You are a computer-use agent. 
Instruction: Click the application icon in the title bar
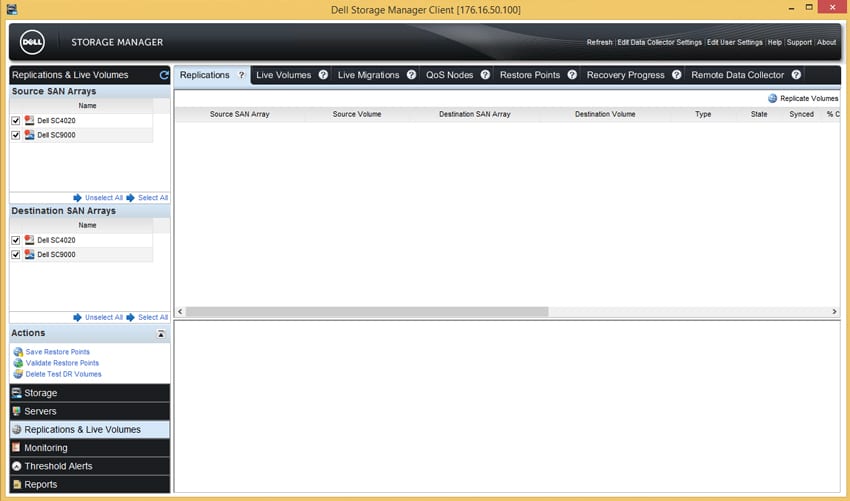(12, 9)
